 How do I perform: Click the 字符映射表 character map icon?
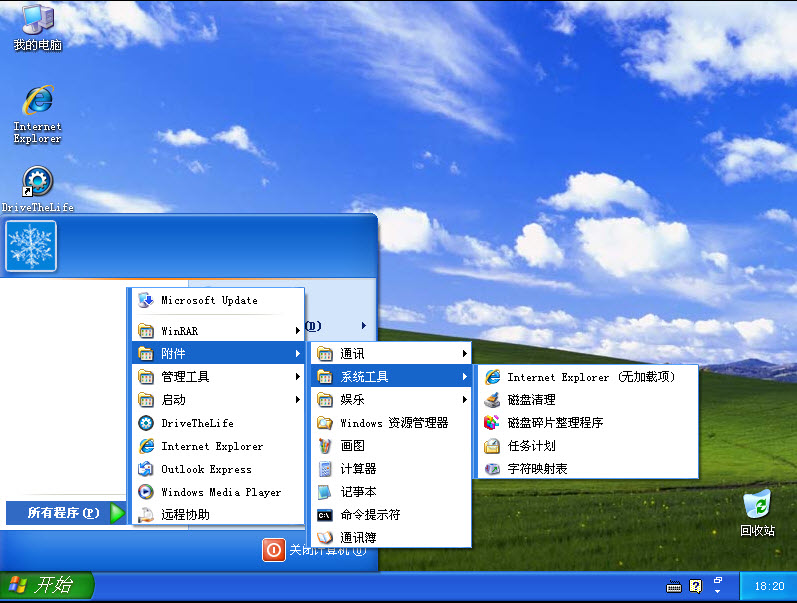(x=492, y=469)
